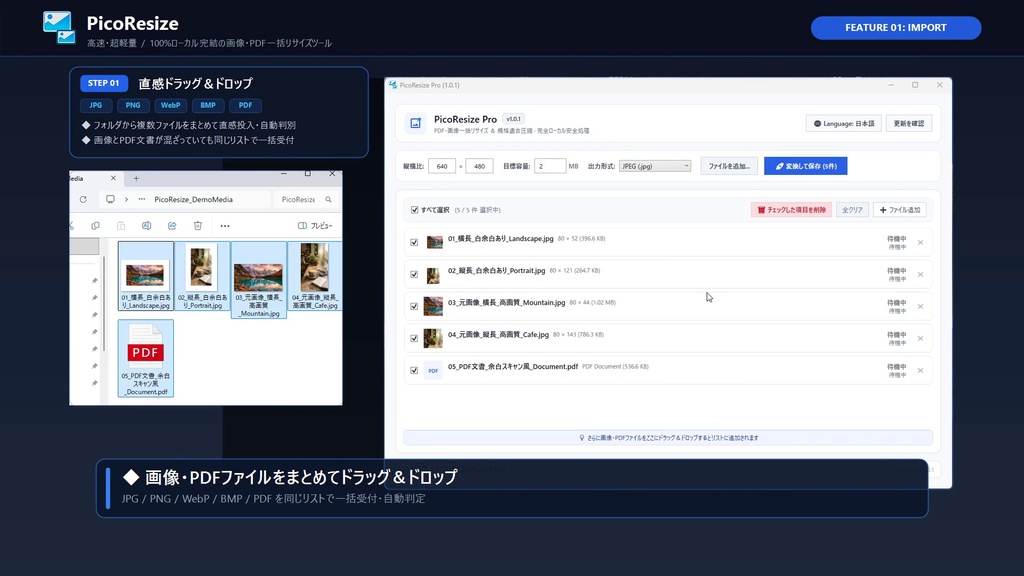The width and height of the screenshot is (1024, 576).
Task: Remove 04 Cafe.jpg with its X icon
Action: (x=920, y=338)
